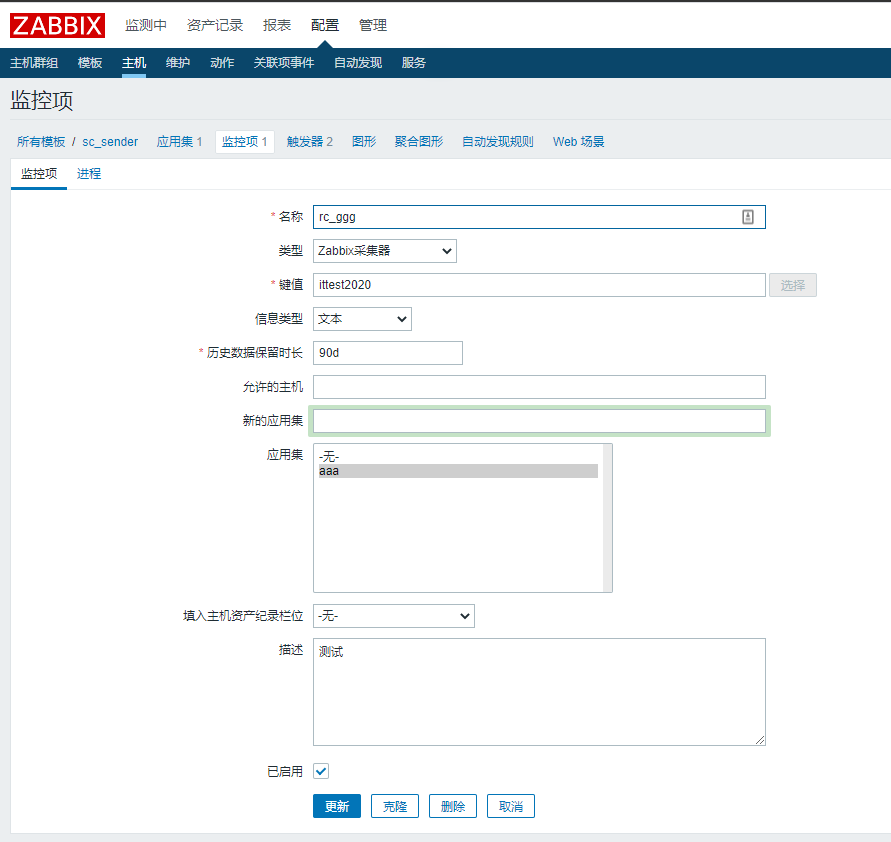Click the 应用集 list scrollbar
891x842 pixels.
[x=607, y=518]
